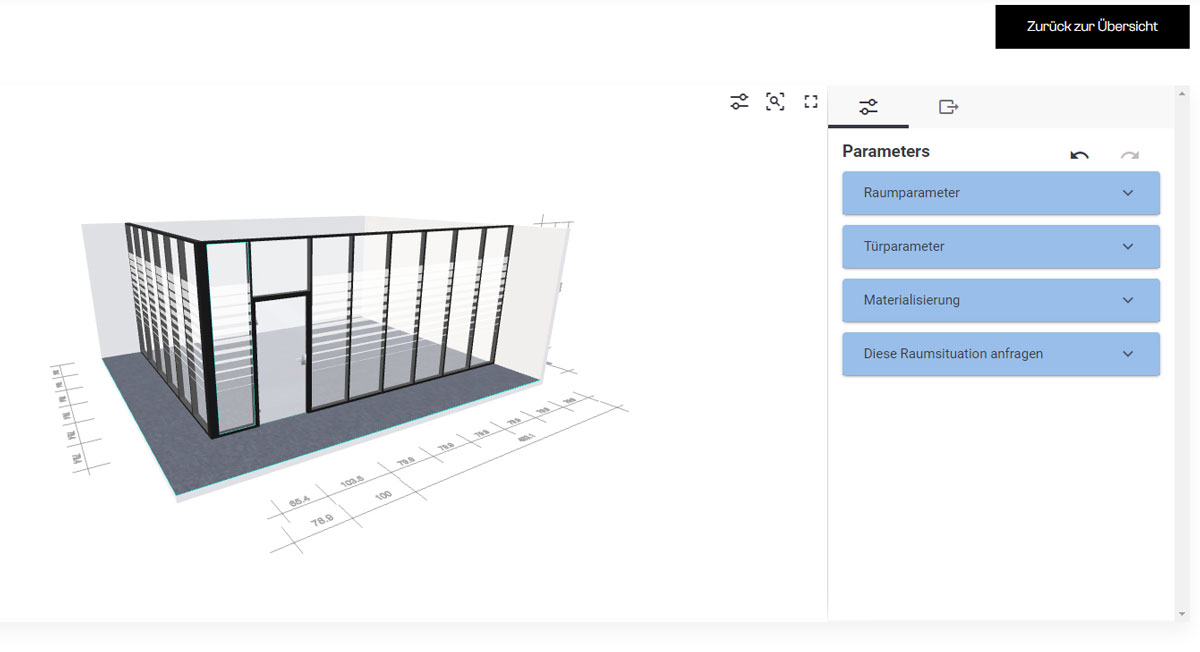Image resolution: width=1200 pixels, height=652 pixels.
Task: Expand the Türparameter section
Action: 1000,247
